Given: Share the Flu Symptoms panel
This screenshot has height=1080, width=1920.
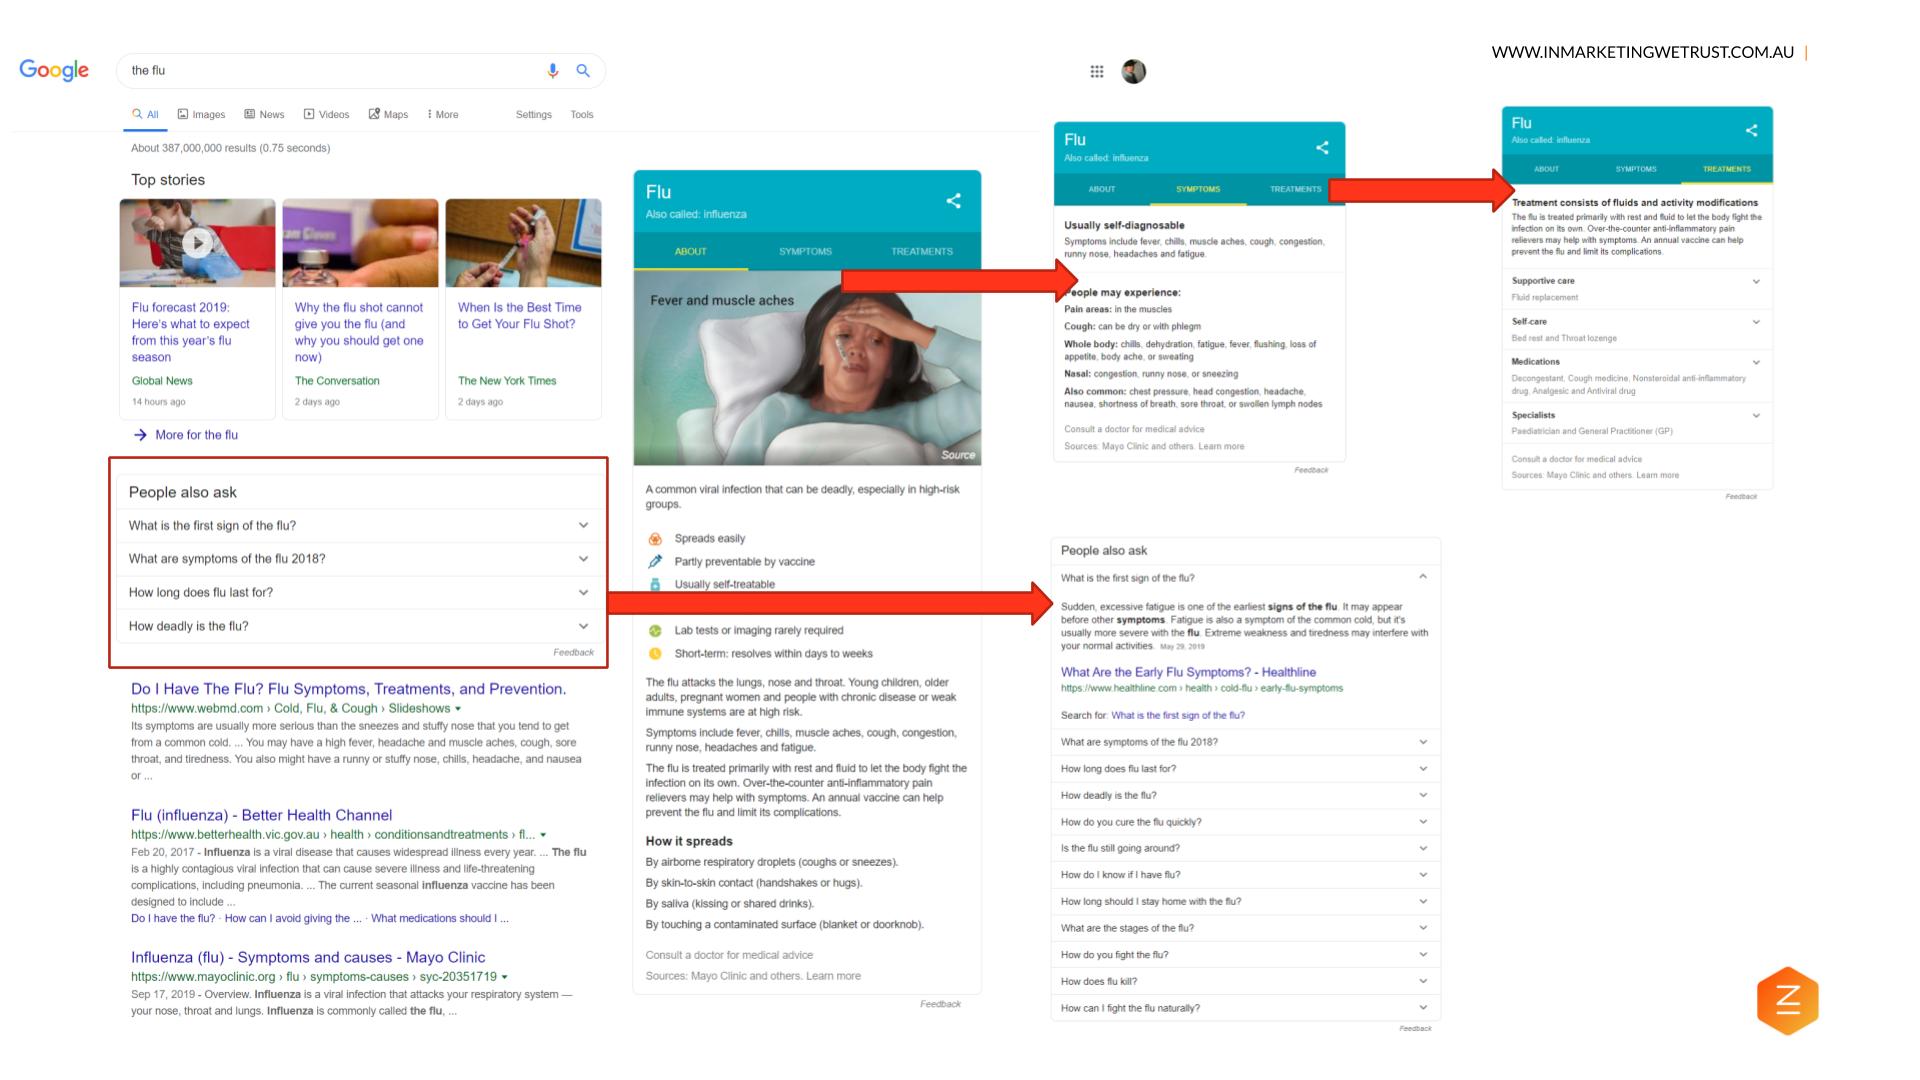Looking at the screenshot, I should pos(1322,147).
